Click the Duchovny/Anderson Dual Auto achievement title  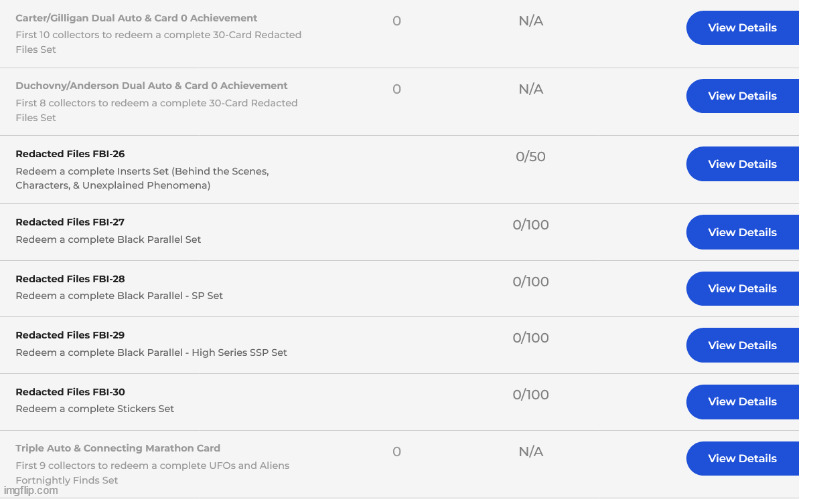(151, 86)
